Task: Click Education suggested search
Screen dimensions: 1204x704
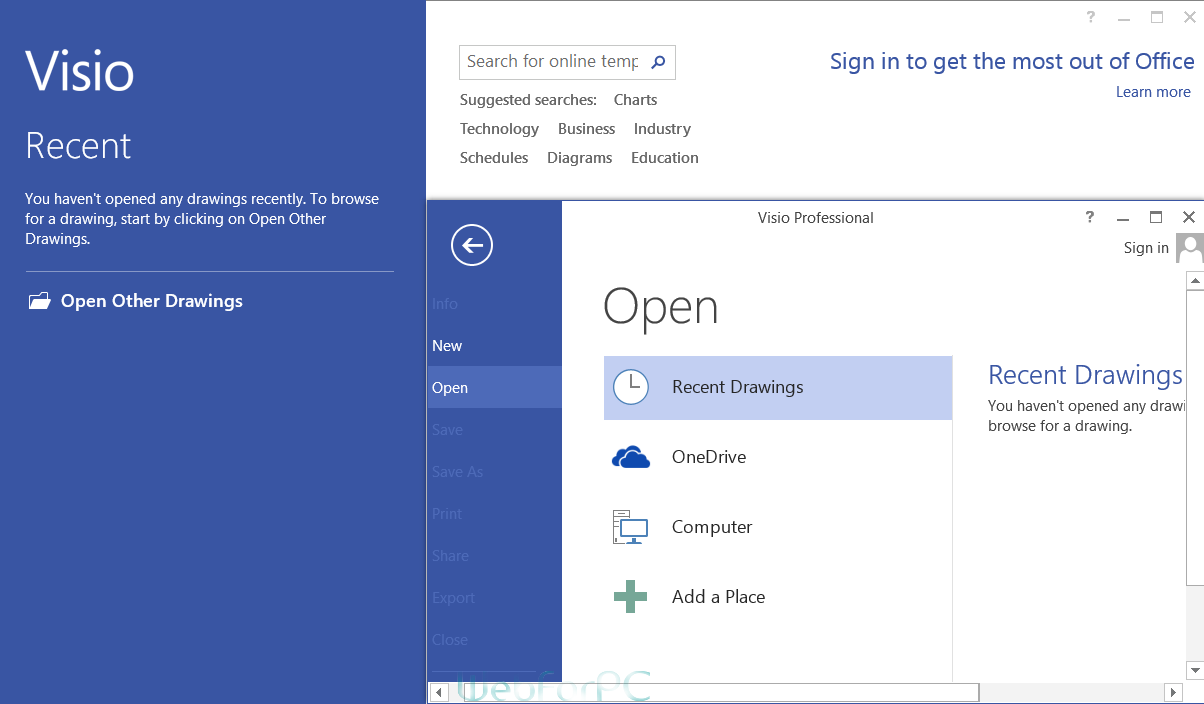Action: click(x=665, y=158)
